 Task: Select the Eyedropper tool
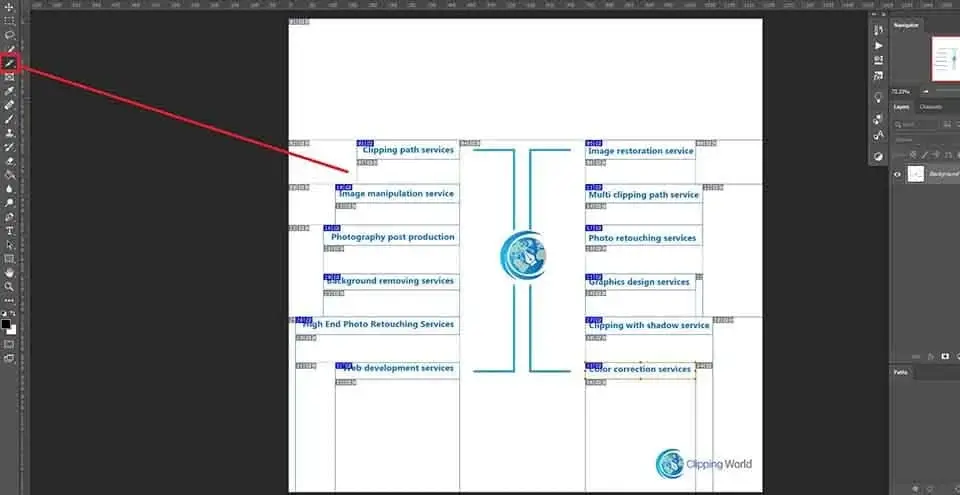tap(9, 91)
